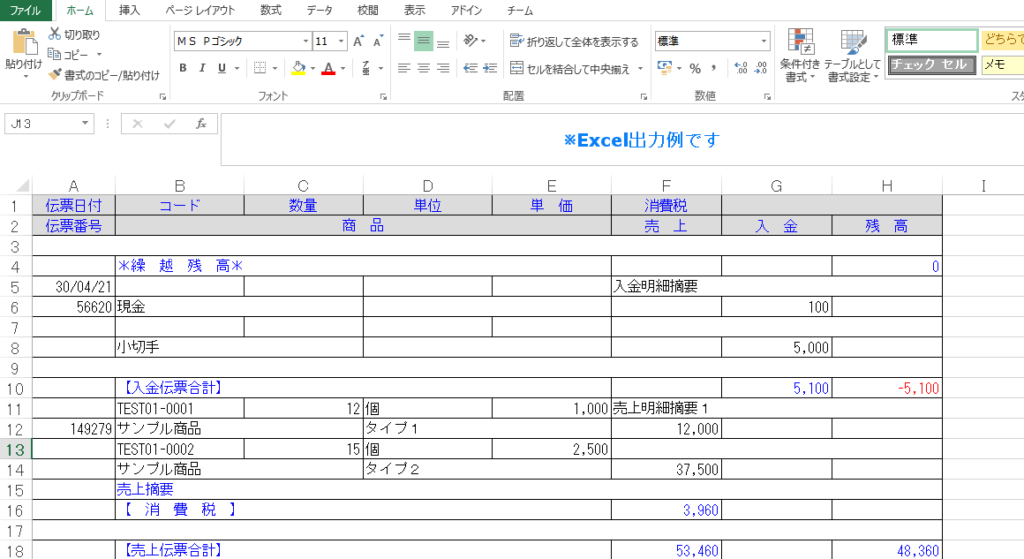This screenshot has height=559, width=1024.
Task: Apply the 標準 cell style
Action: [932, 40]
